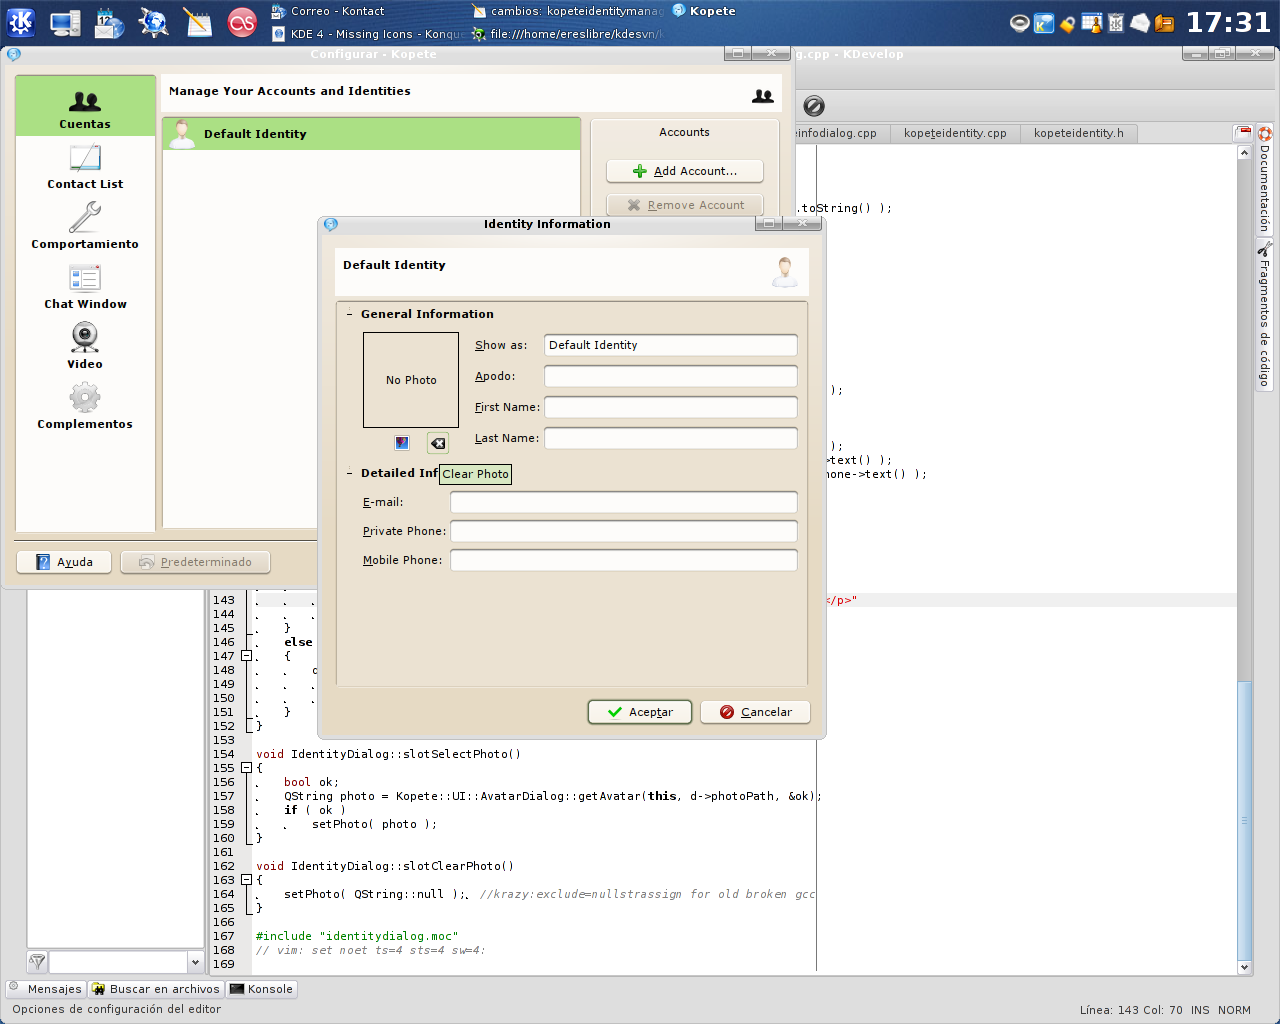Click the select photo icon under No Photo

tap(402, 443)
